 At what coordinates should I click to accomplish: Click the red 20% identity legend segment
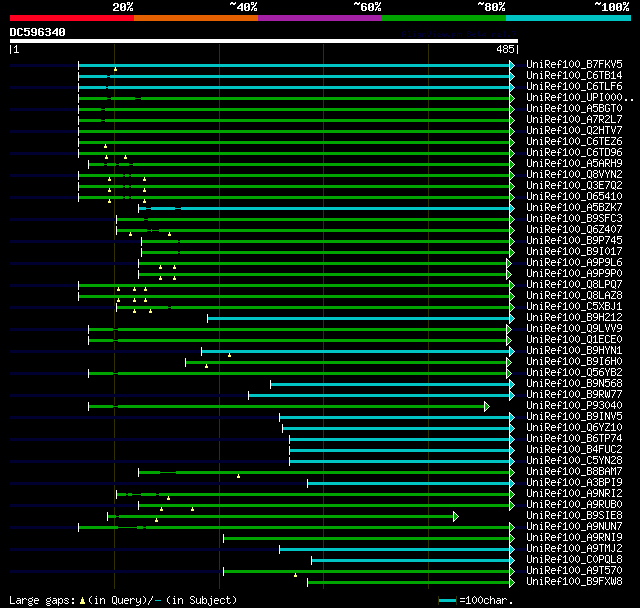(x=72, y=18)
